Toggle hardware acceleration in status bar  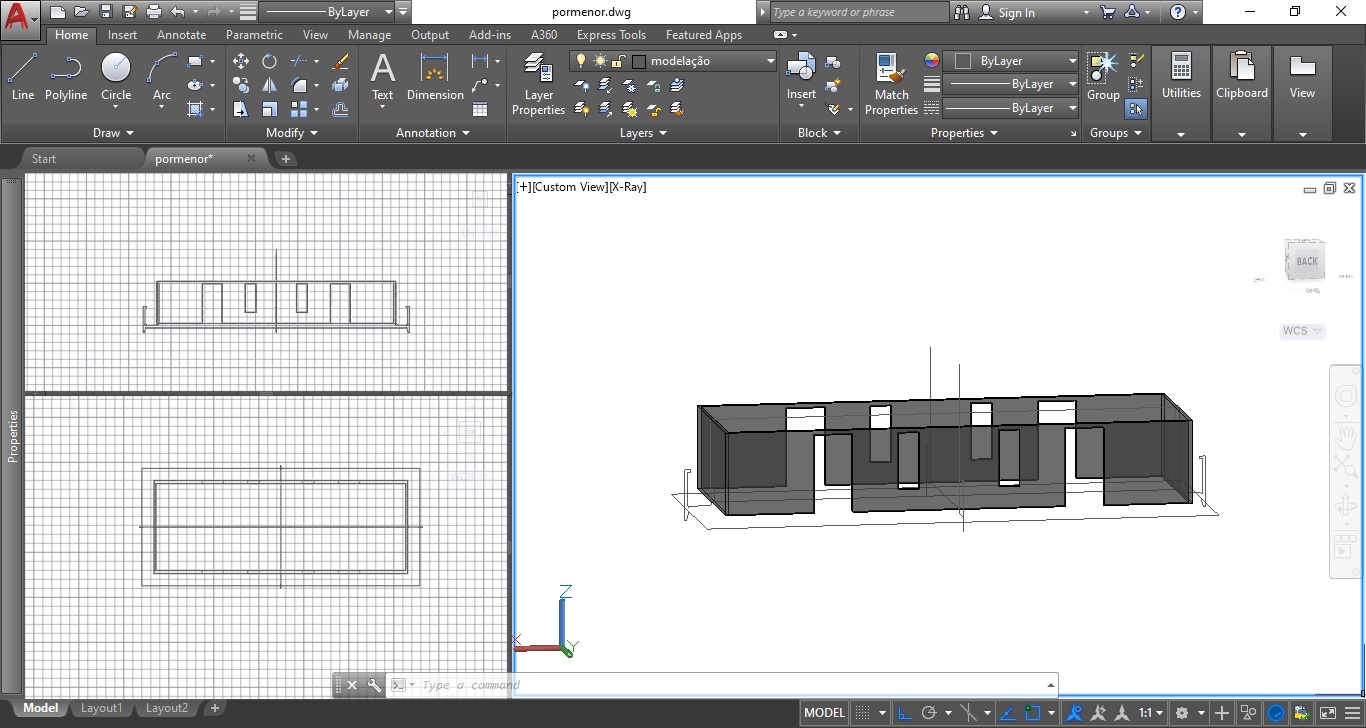tap(1276, 713)
